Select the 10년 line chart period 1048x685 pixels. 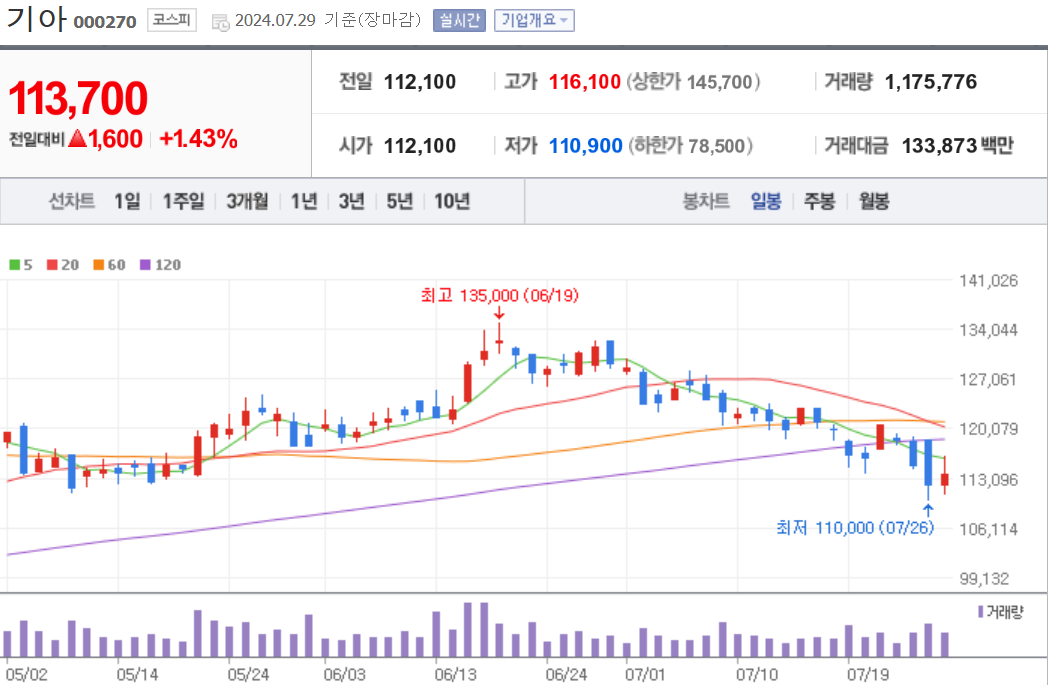tap(452, 200)
